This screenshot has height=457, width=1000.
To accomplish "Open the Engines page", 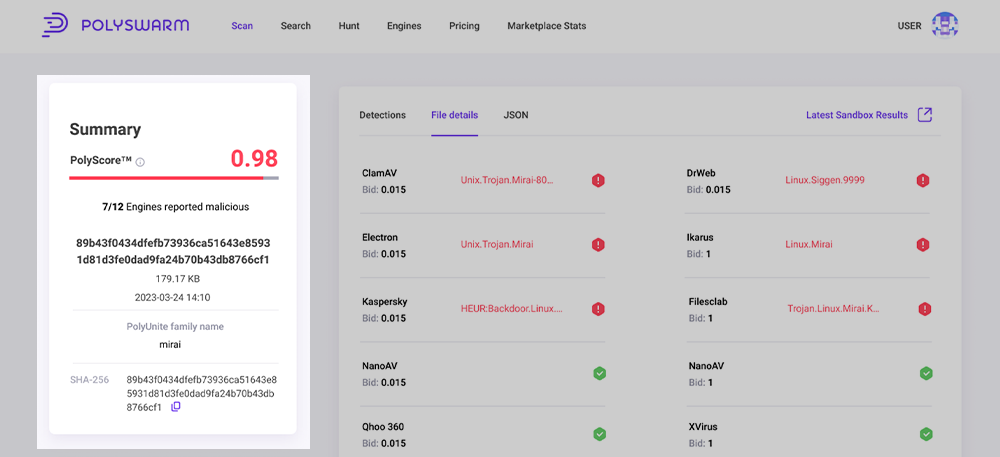I will pos(404,26).
